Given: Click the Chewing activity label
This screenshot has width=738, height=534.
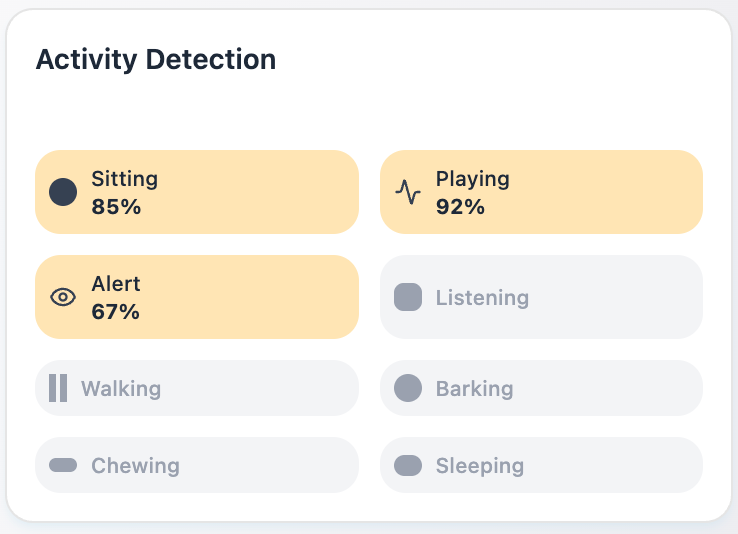Looking at the screenshot, I should 135,466.
